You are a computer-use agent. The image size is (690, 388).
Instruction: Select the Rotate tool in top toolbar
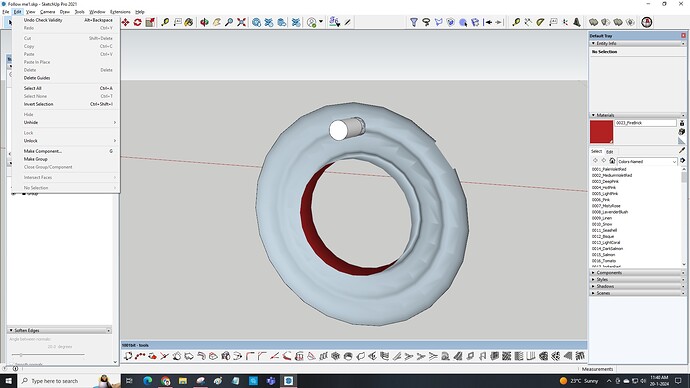(138, 22)
